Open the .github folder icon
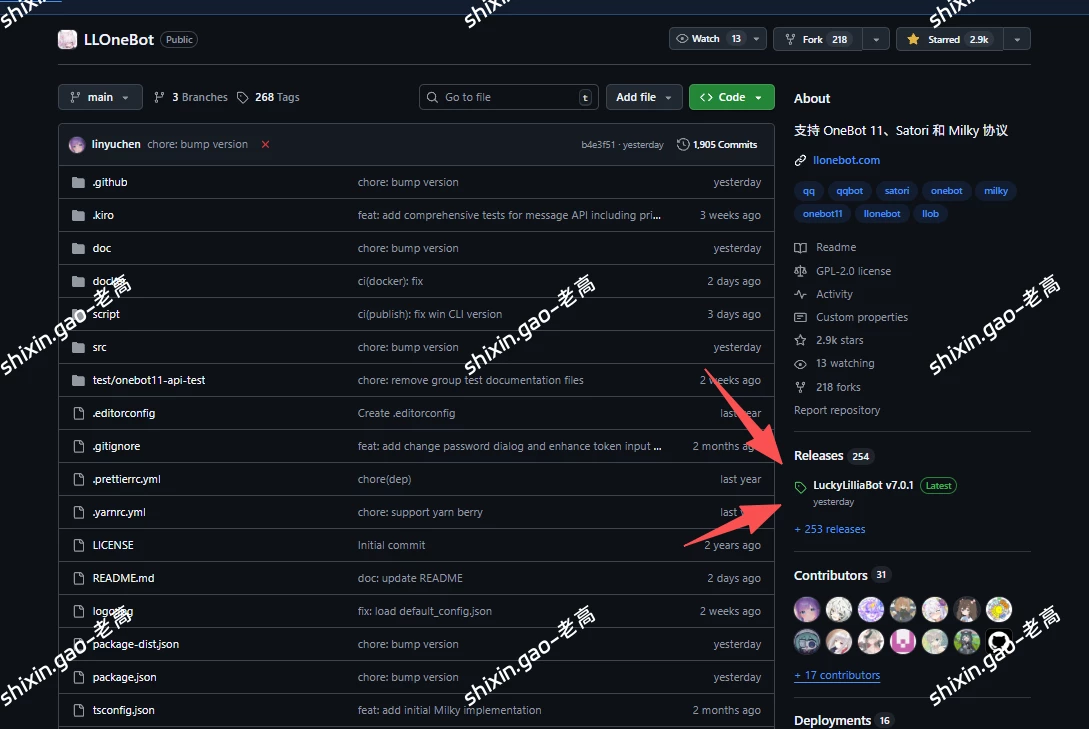This screenshot has width=1089, height=729. 79,183
